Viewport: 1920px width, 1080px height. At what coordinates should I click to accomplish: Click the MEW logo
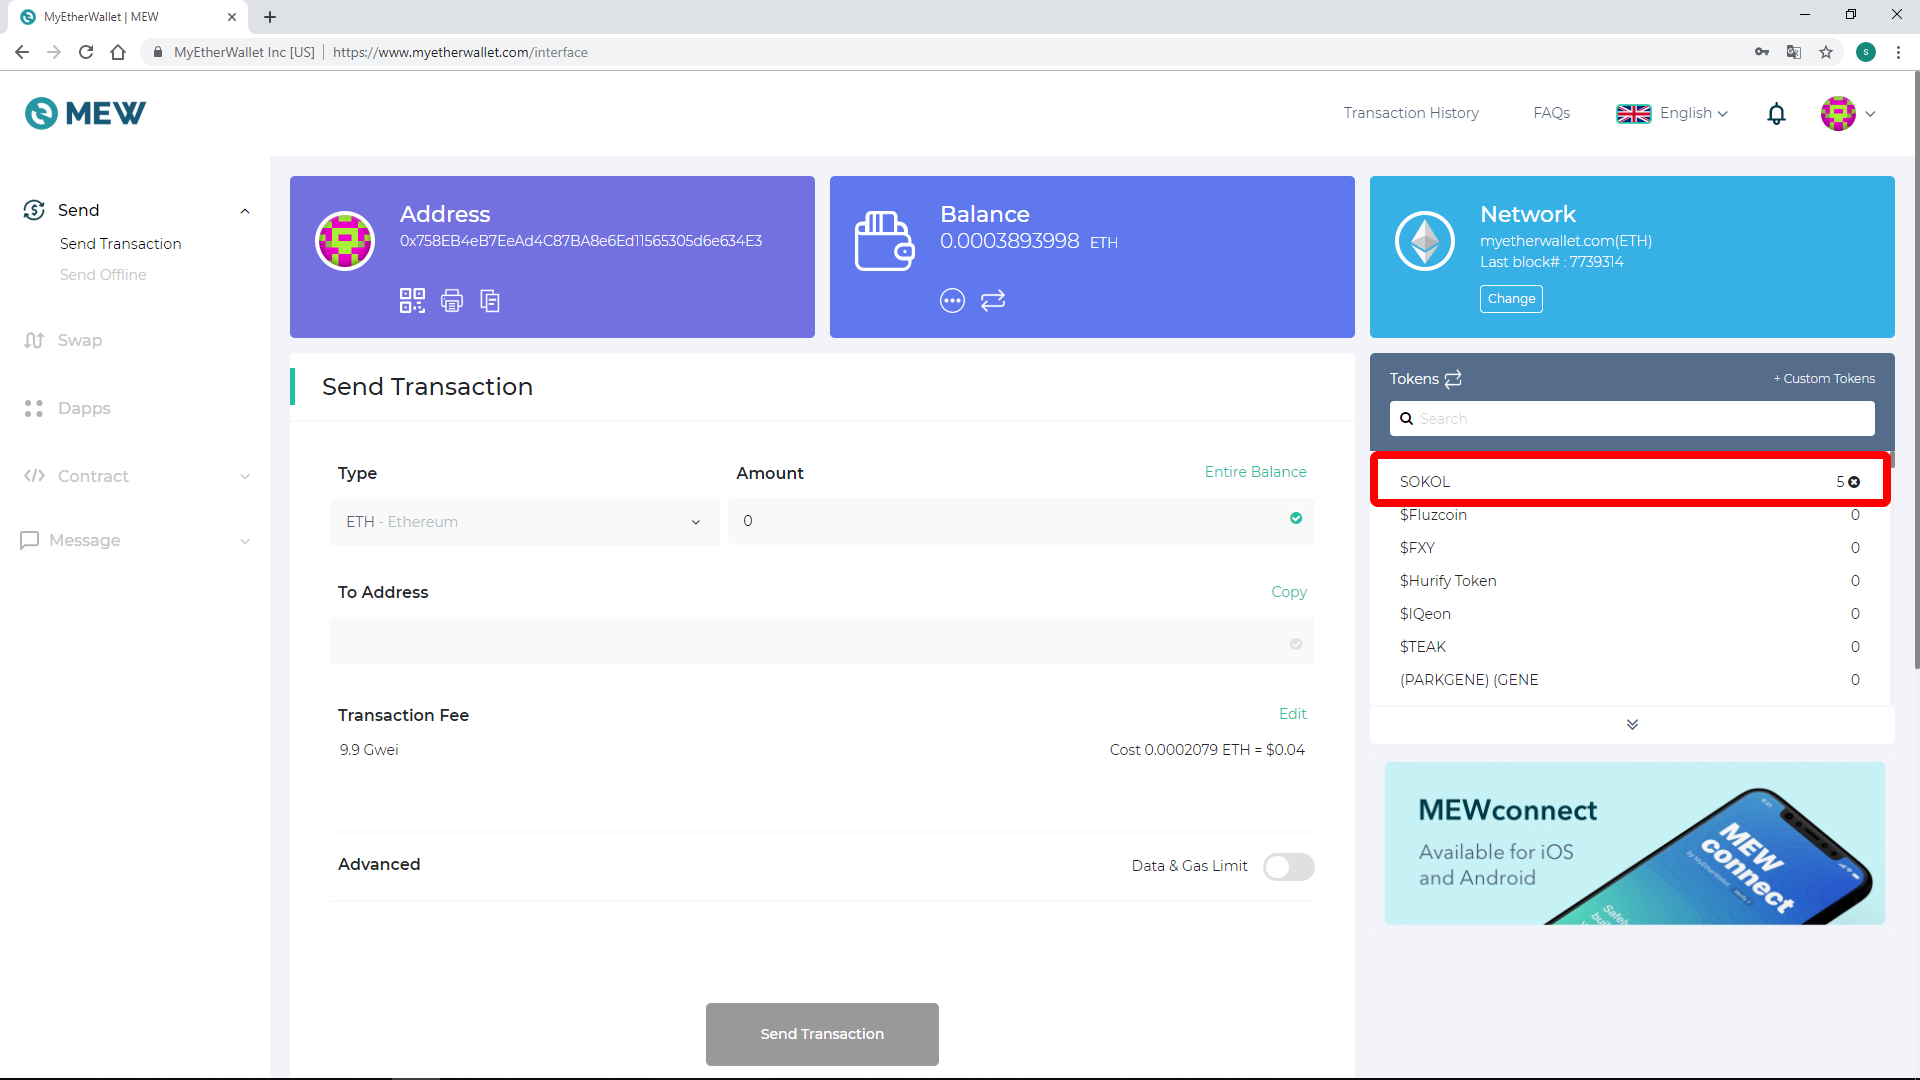[x=85, y=113]
